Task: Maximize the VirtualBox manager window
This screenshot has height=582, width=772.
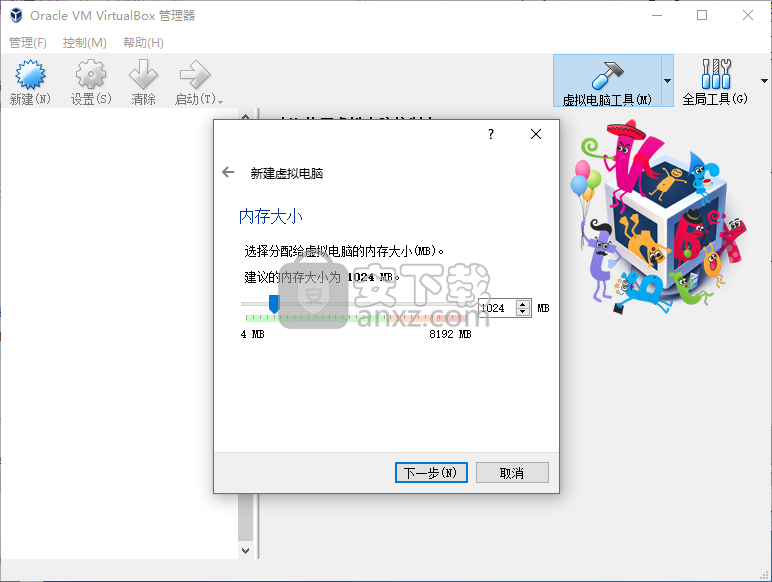Action: point(702,15)
